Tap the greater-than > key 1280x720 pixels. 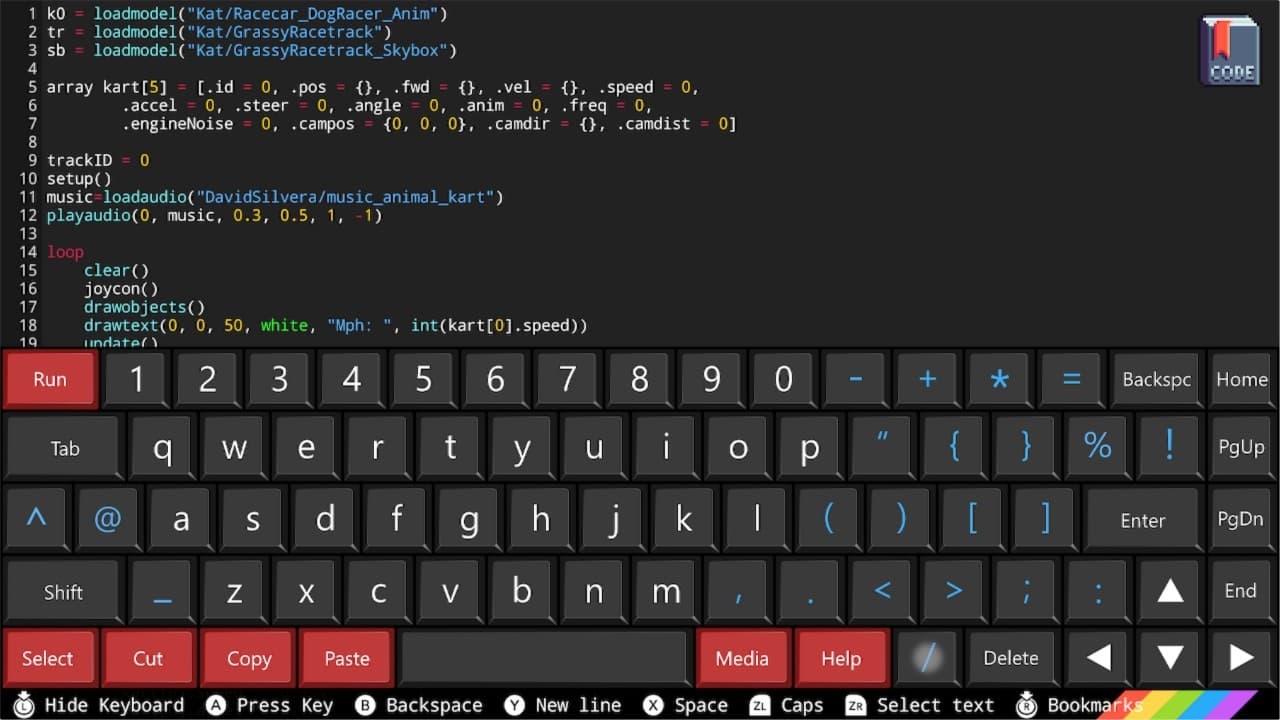pos(954,591)
